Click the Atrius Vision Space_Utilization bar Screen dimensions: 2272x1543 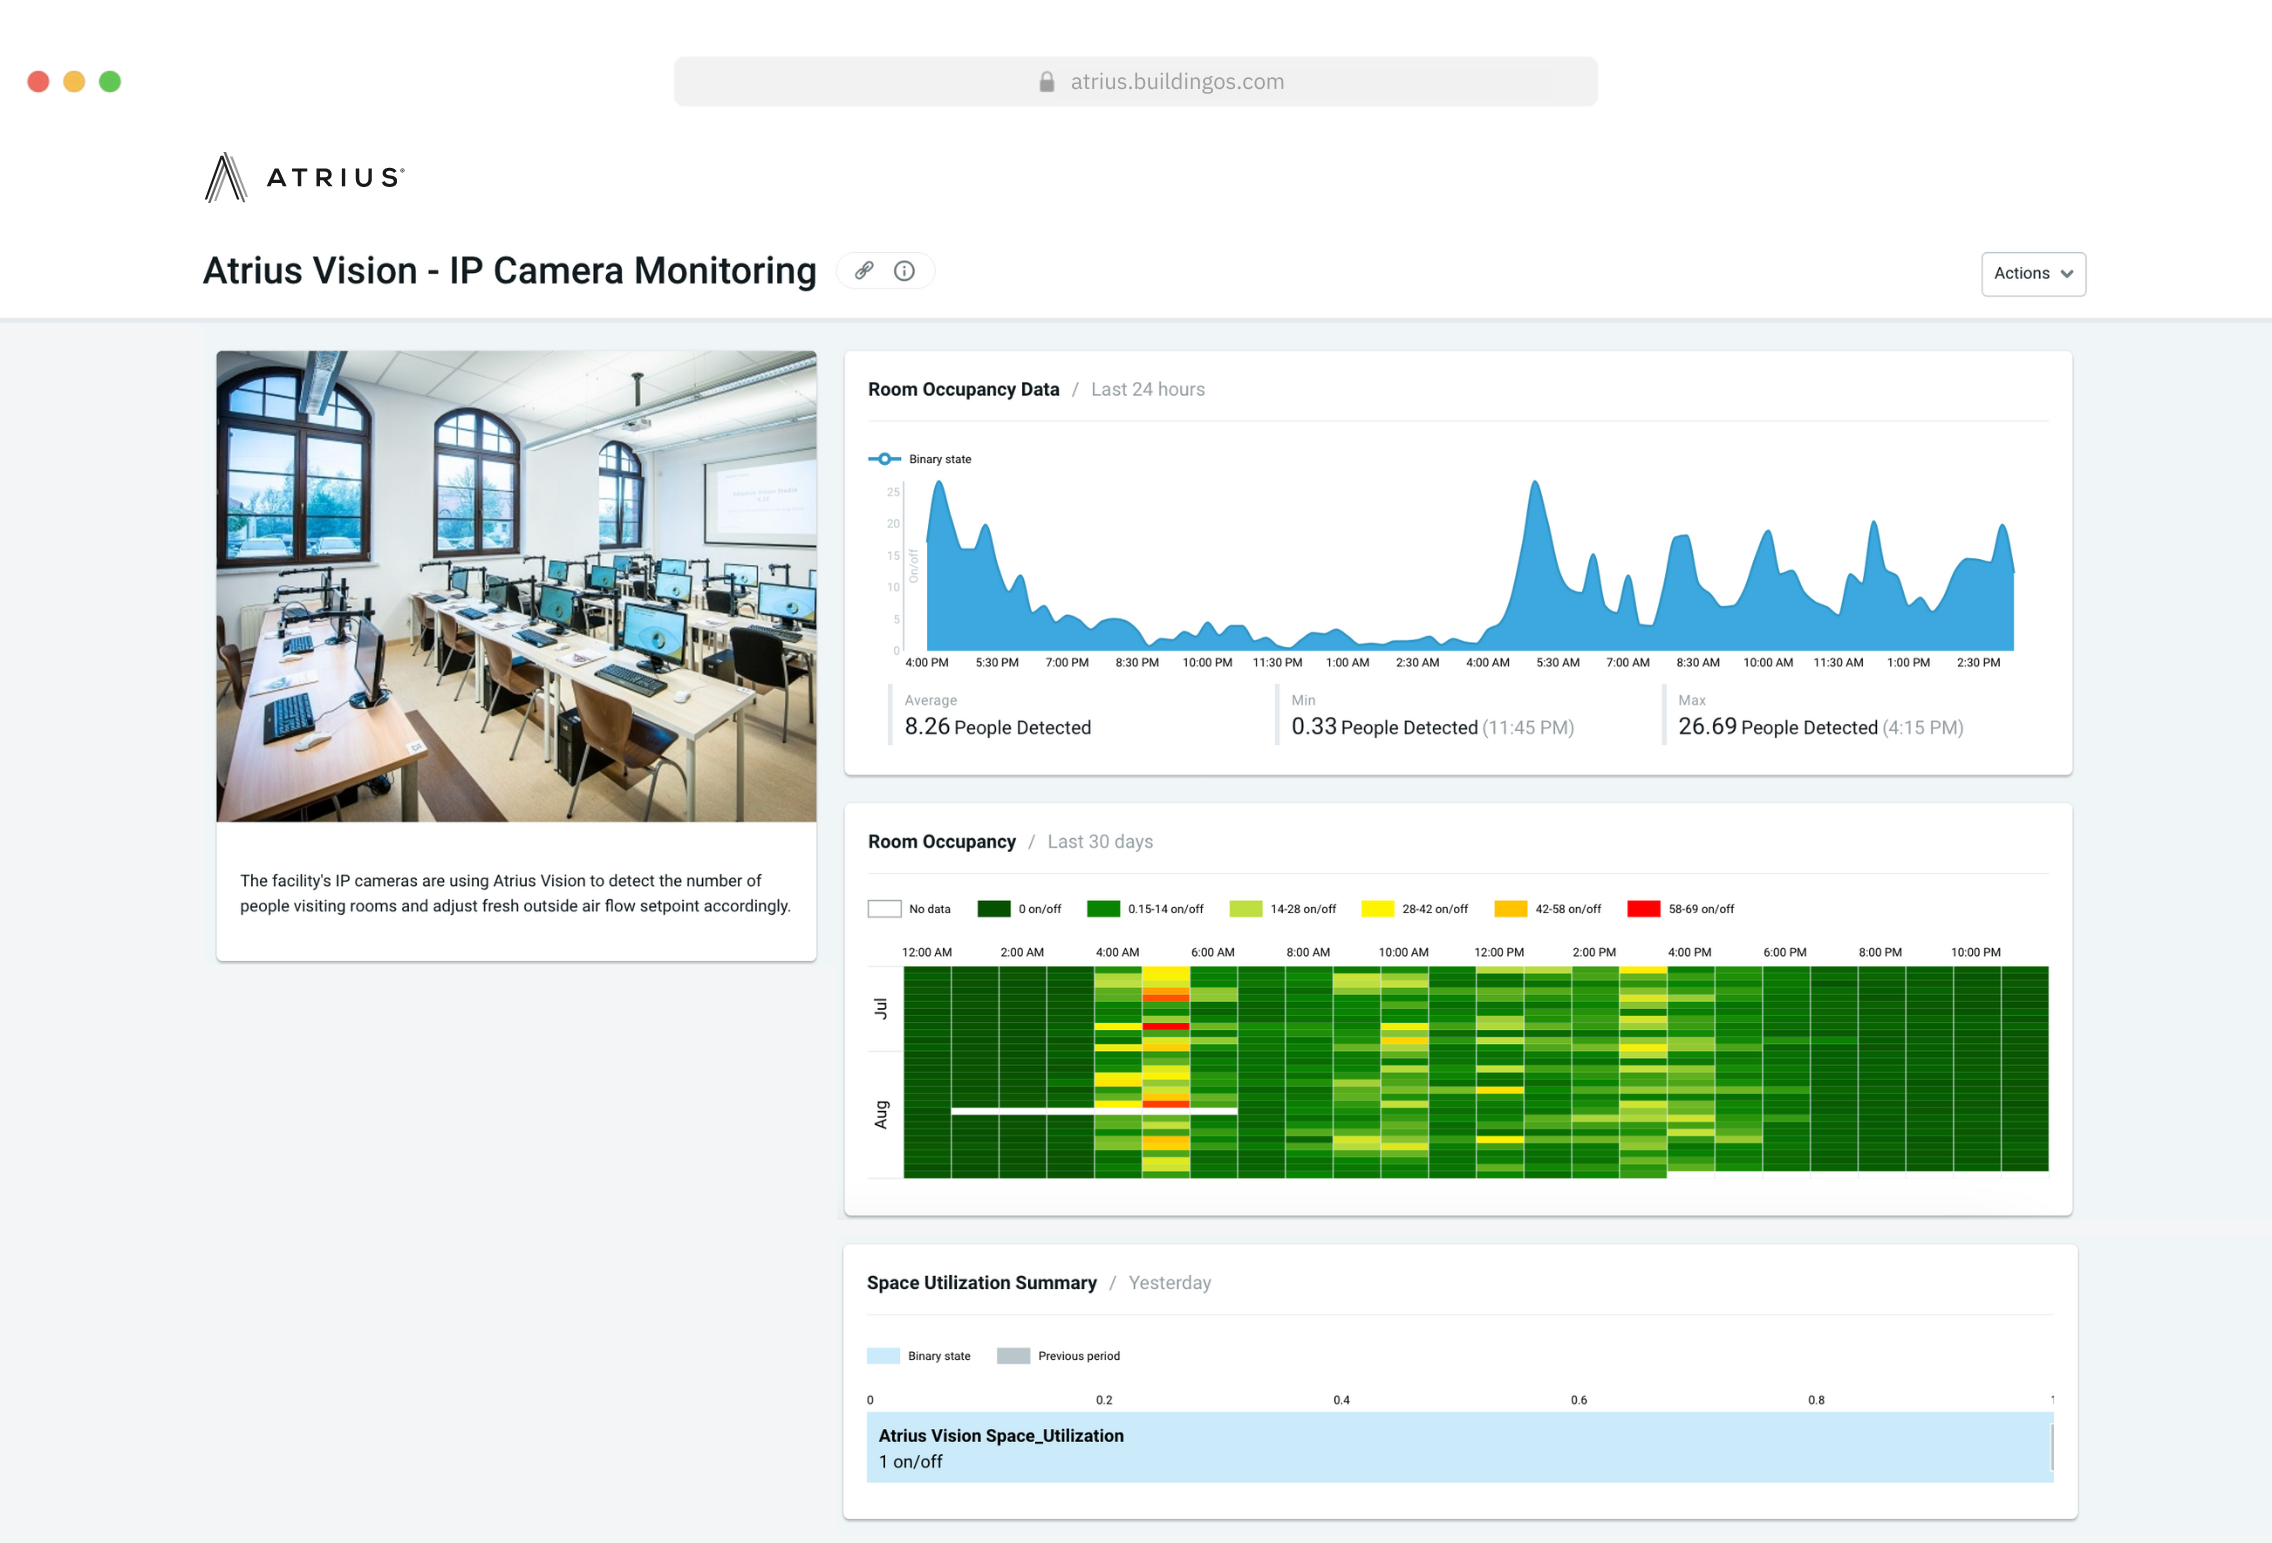coord(1459,1447)
